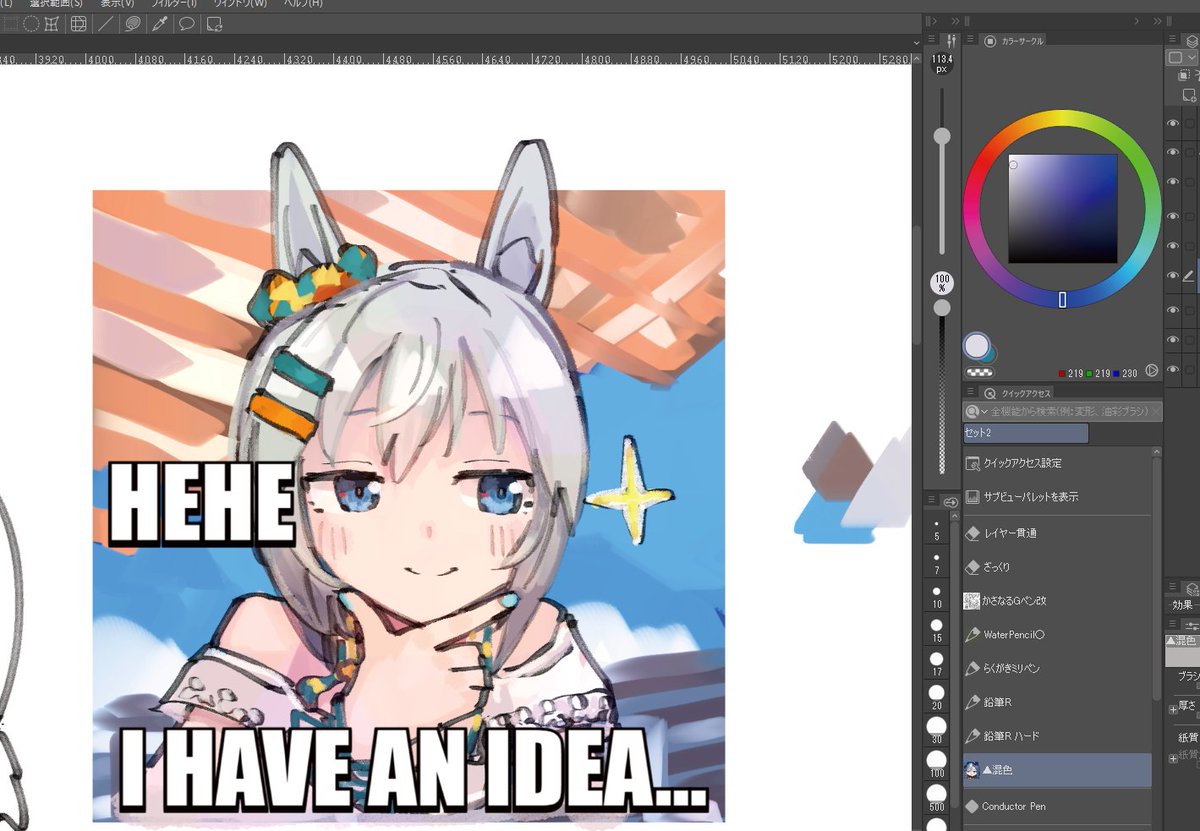Toggle visibility eye beside the pencil-marked layer
This screenshot has height=831, width=1200.
(1173, 276)
